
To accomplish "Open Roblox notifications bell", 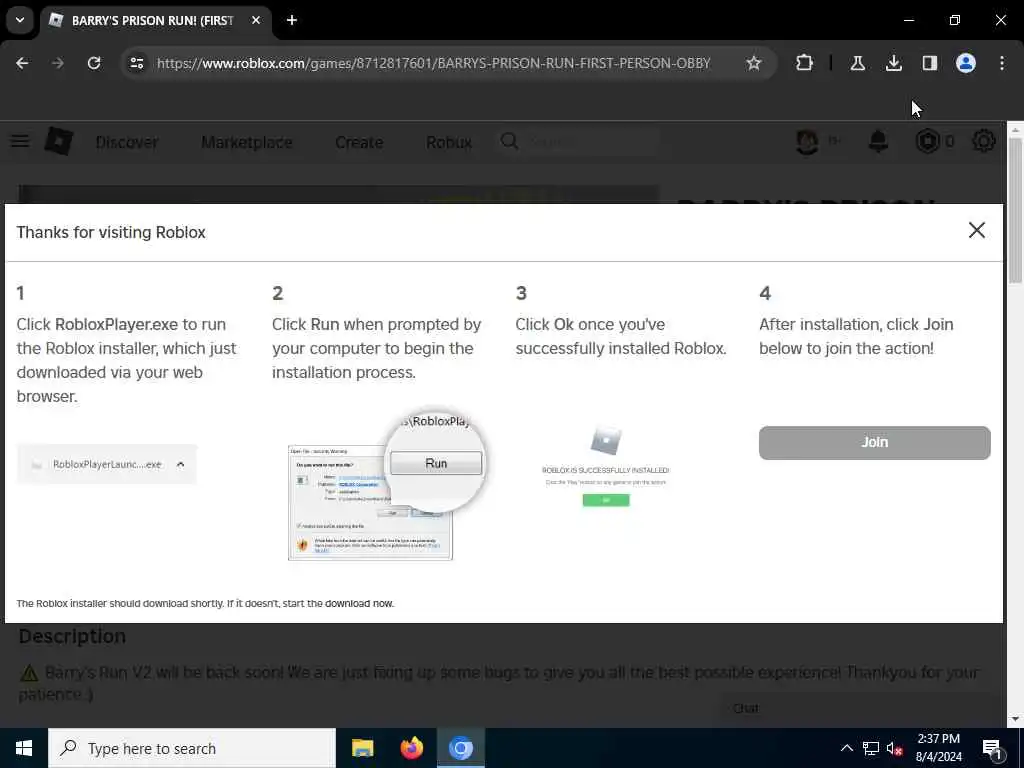I will [x=878, y=141].
